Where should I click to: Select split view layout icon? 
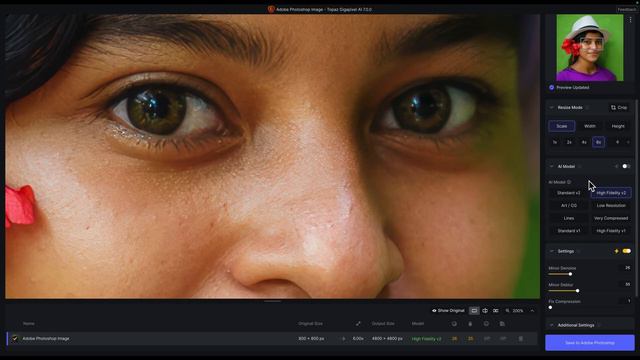[x=485, y=311]
